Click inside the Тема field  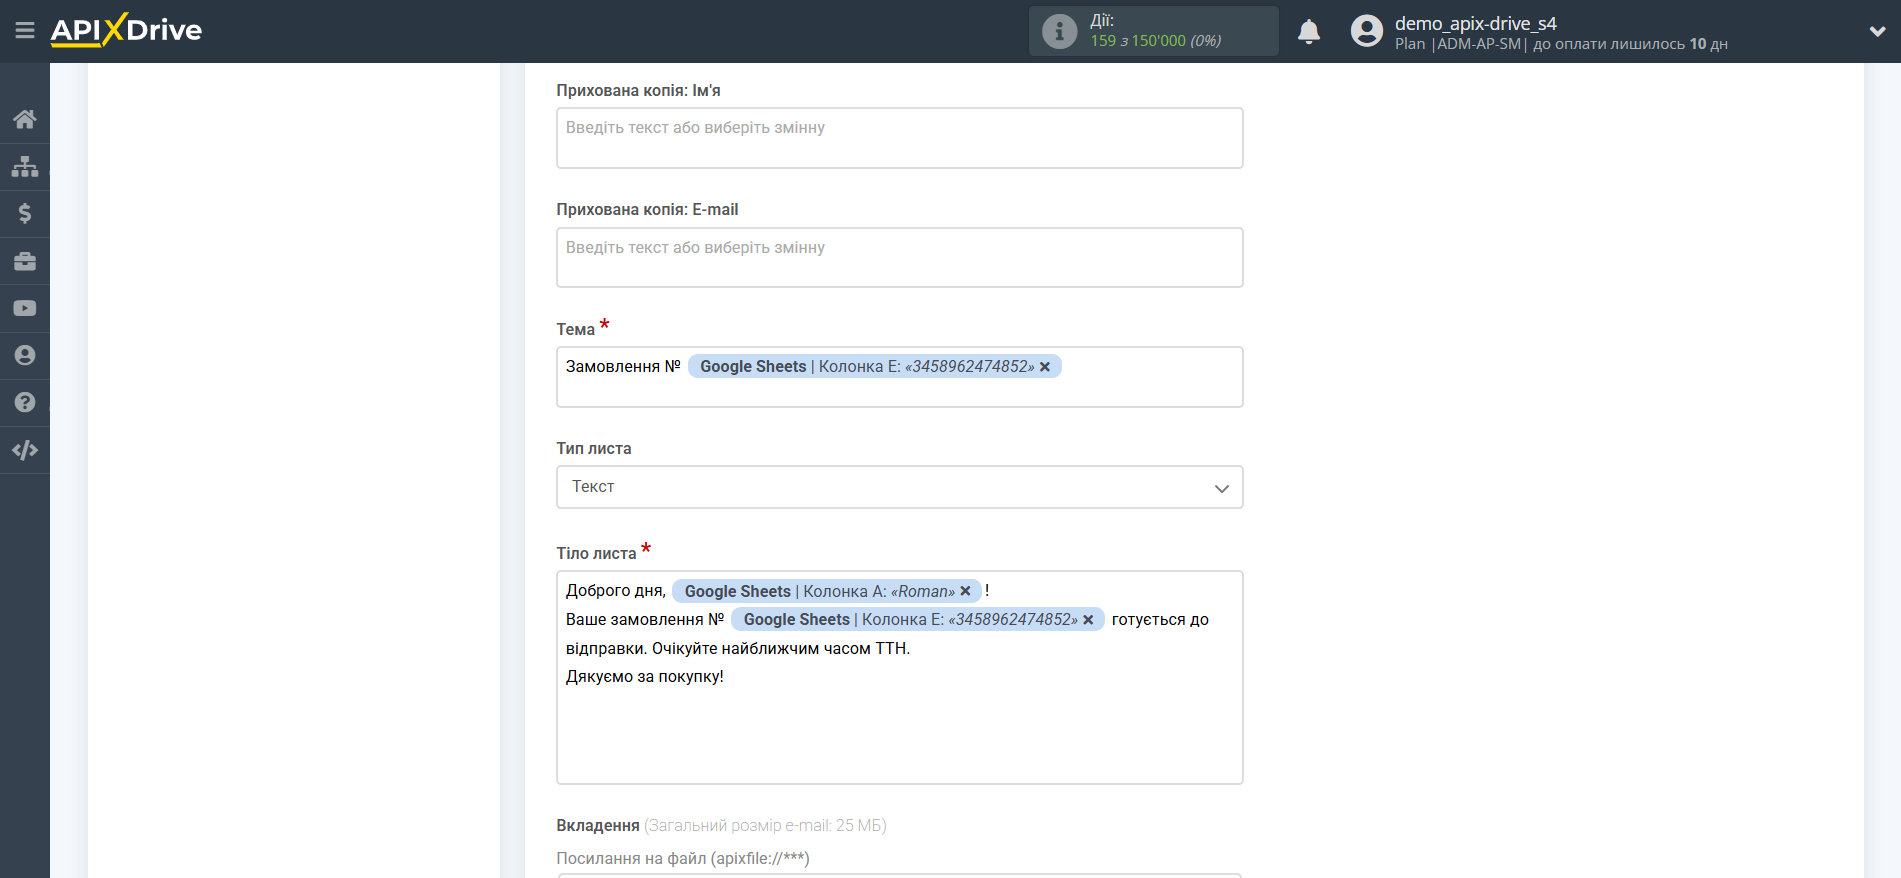[x=899, y=377]
